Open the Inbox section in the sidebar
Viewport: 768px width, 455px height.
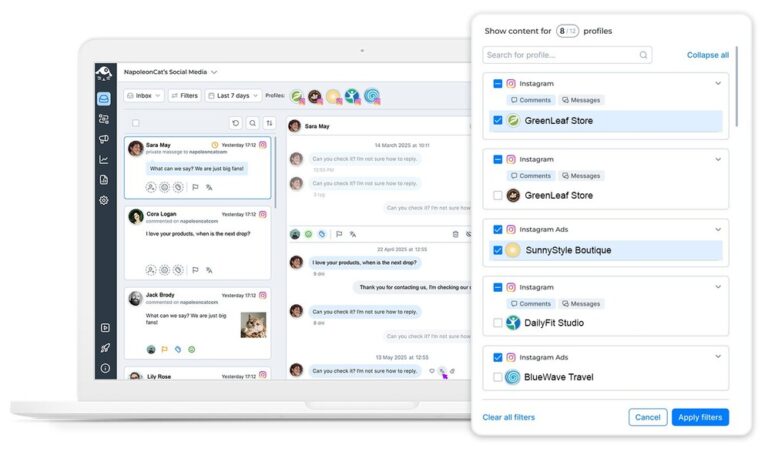pyautogui.click(x=104, y=99)
